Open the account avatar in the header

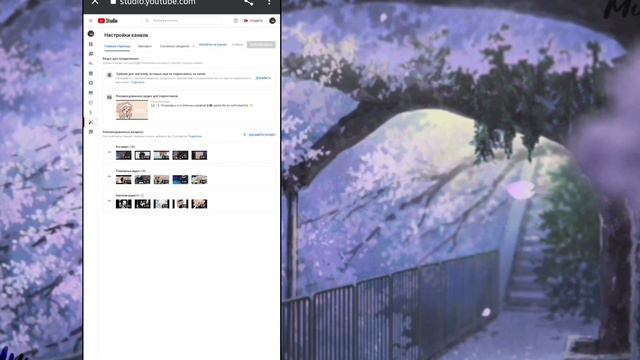point(272,20)
